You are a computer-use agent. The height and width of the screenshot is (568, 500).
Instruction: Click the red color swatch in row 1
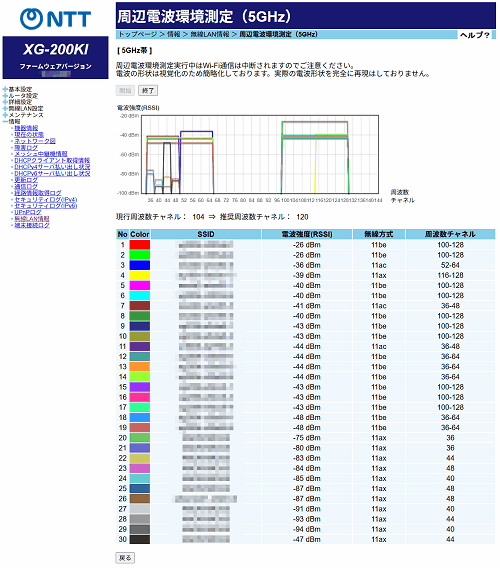tap(140, 245)
